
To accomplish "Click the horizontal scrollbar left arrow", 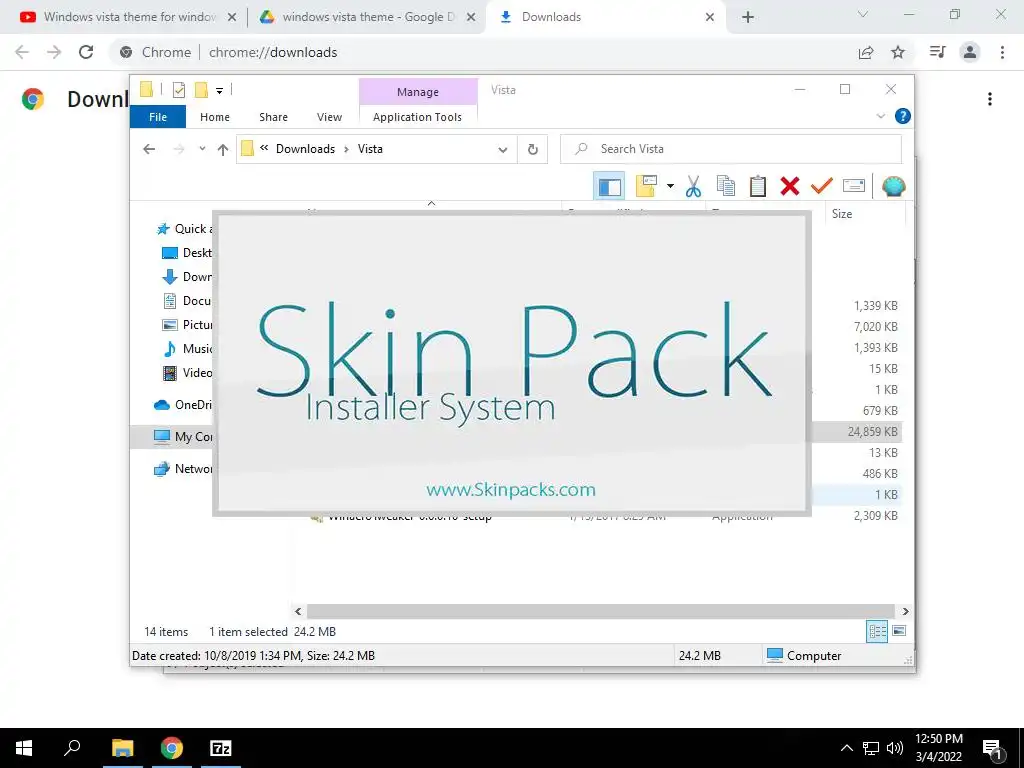I will pos(298,611).
